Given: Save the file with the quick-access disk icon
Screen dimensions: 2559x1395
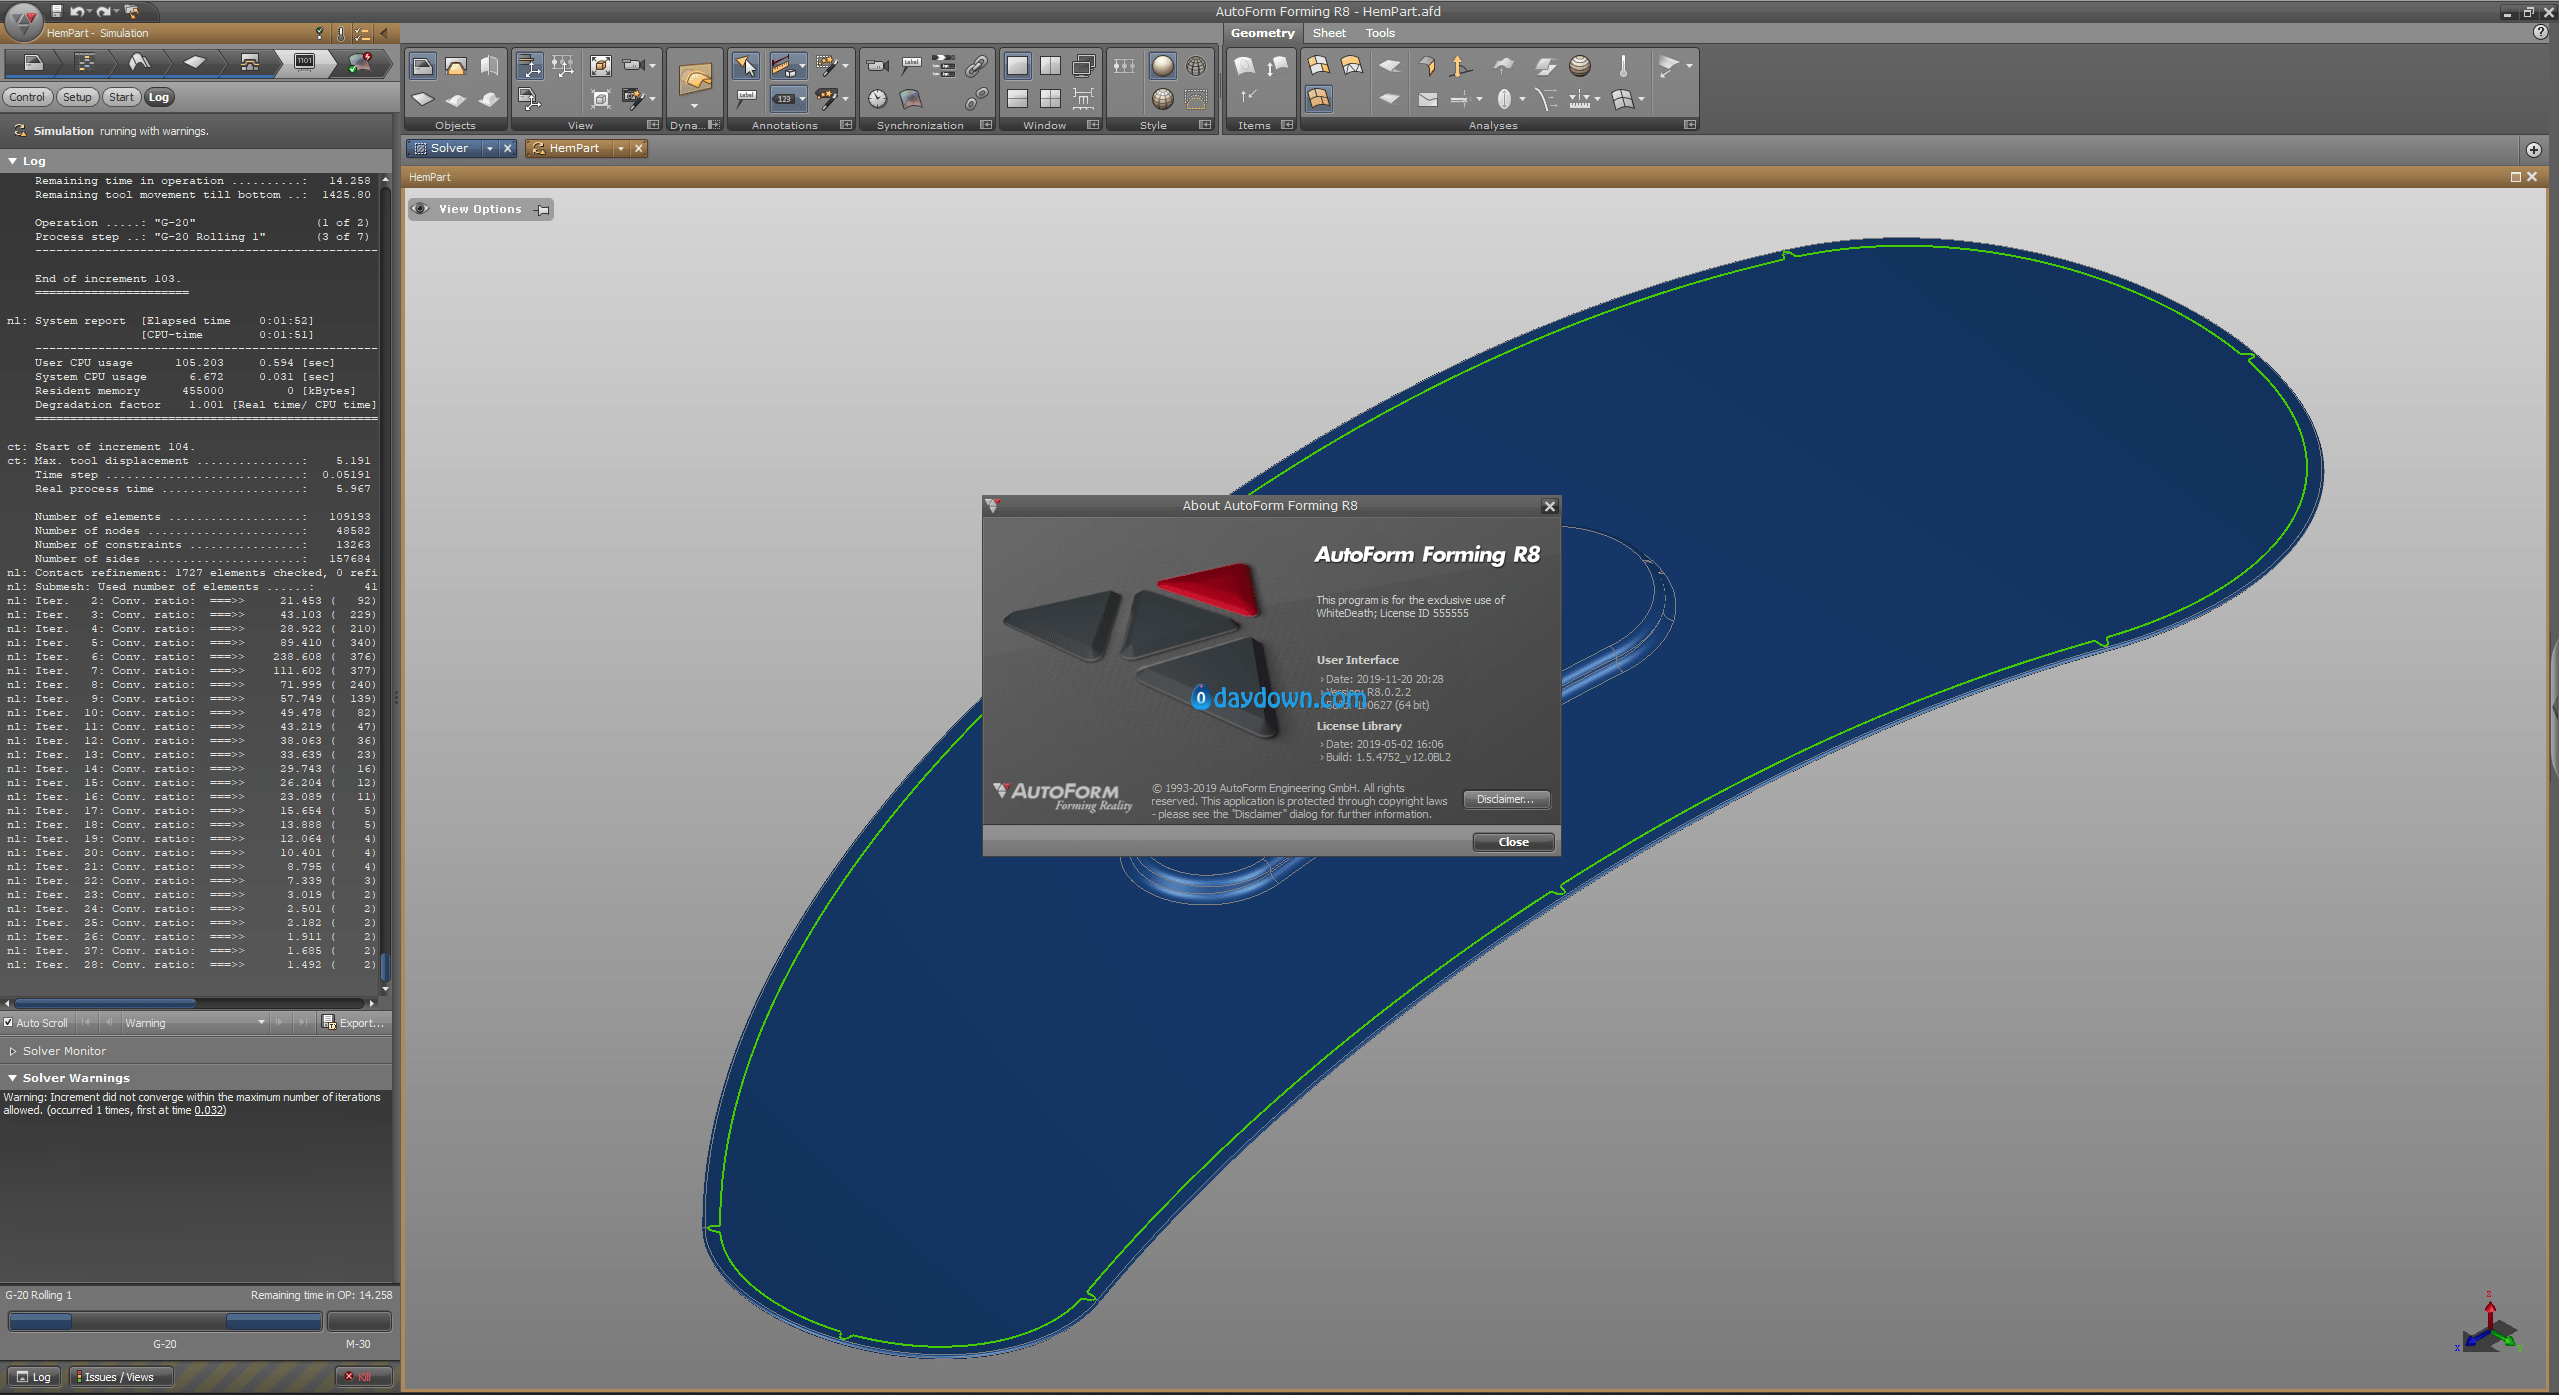Looking at the screenshot, I should [56, 11].
